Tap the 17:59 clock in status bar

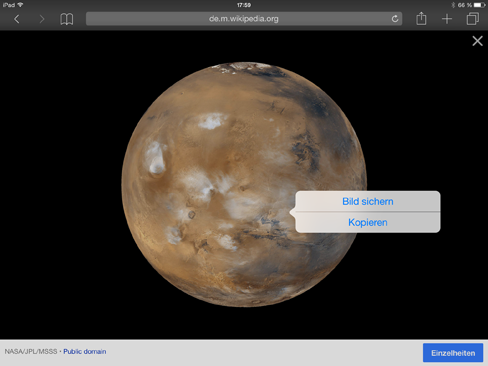[x=244, y=5]
